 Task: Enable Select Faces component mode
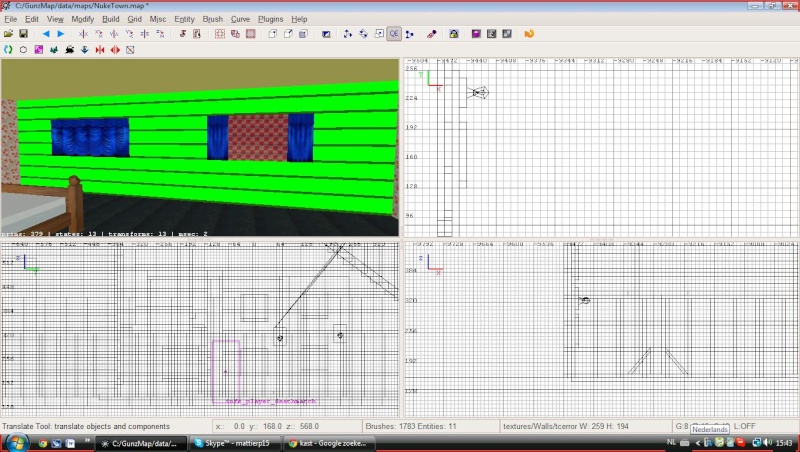coord(304,34)
